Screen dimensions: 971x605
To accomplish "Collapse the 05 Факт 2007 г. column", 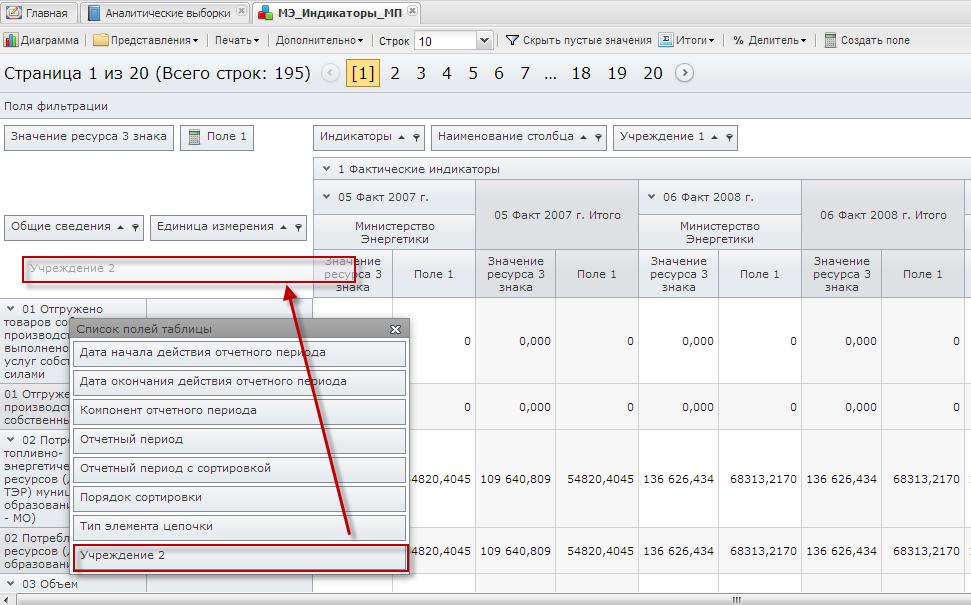I will pos(326,197).
